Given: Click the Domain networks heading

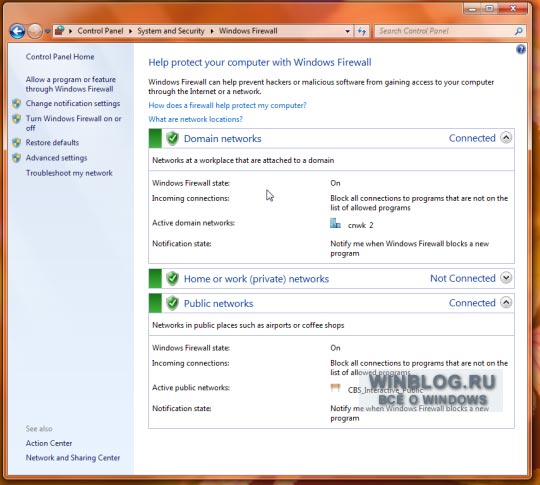Looking at the screenshot, I should (222, 138).
